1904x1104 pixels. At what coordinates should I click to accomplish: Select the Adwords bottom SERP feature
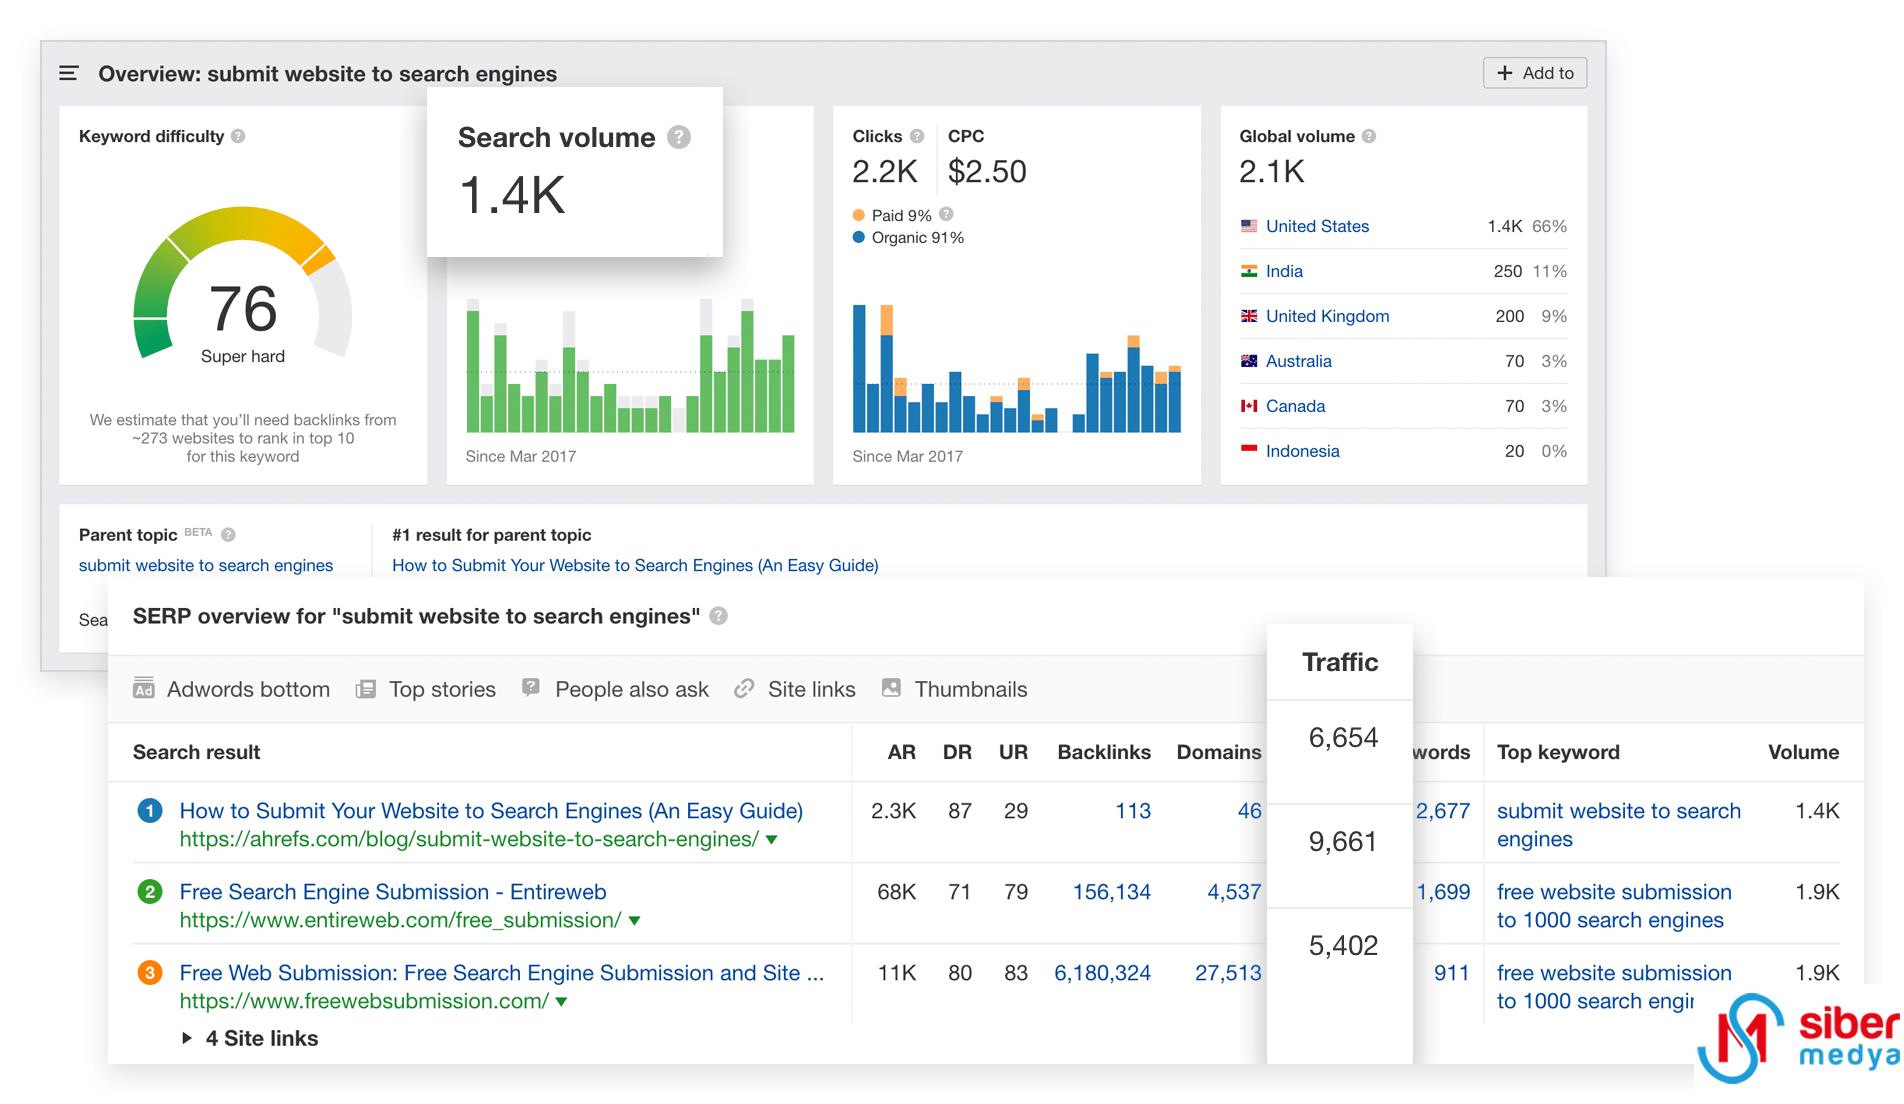[x=231, y=689]
